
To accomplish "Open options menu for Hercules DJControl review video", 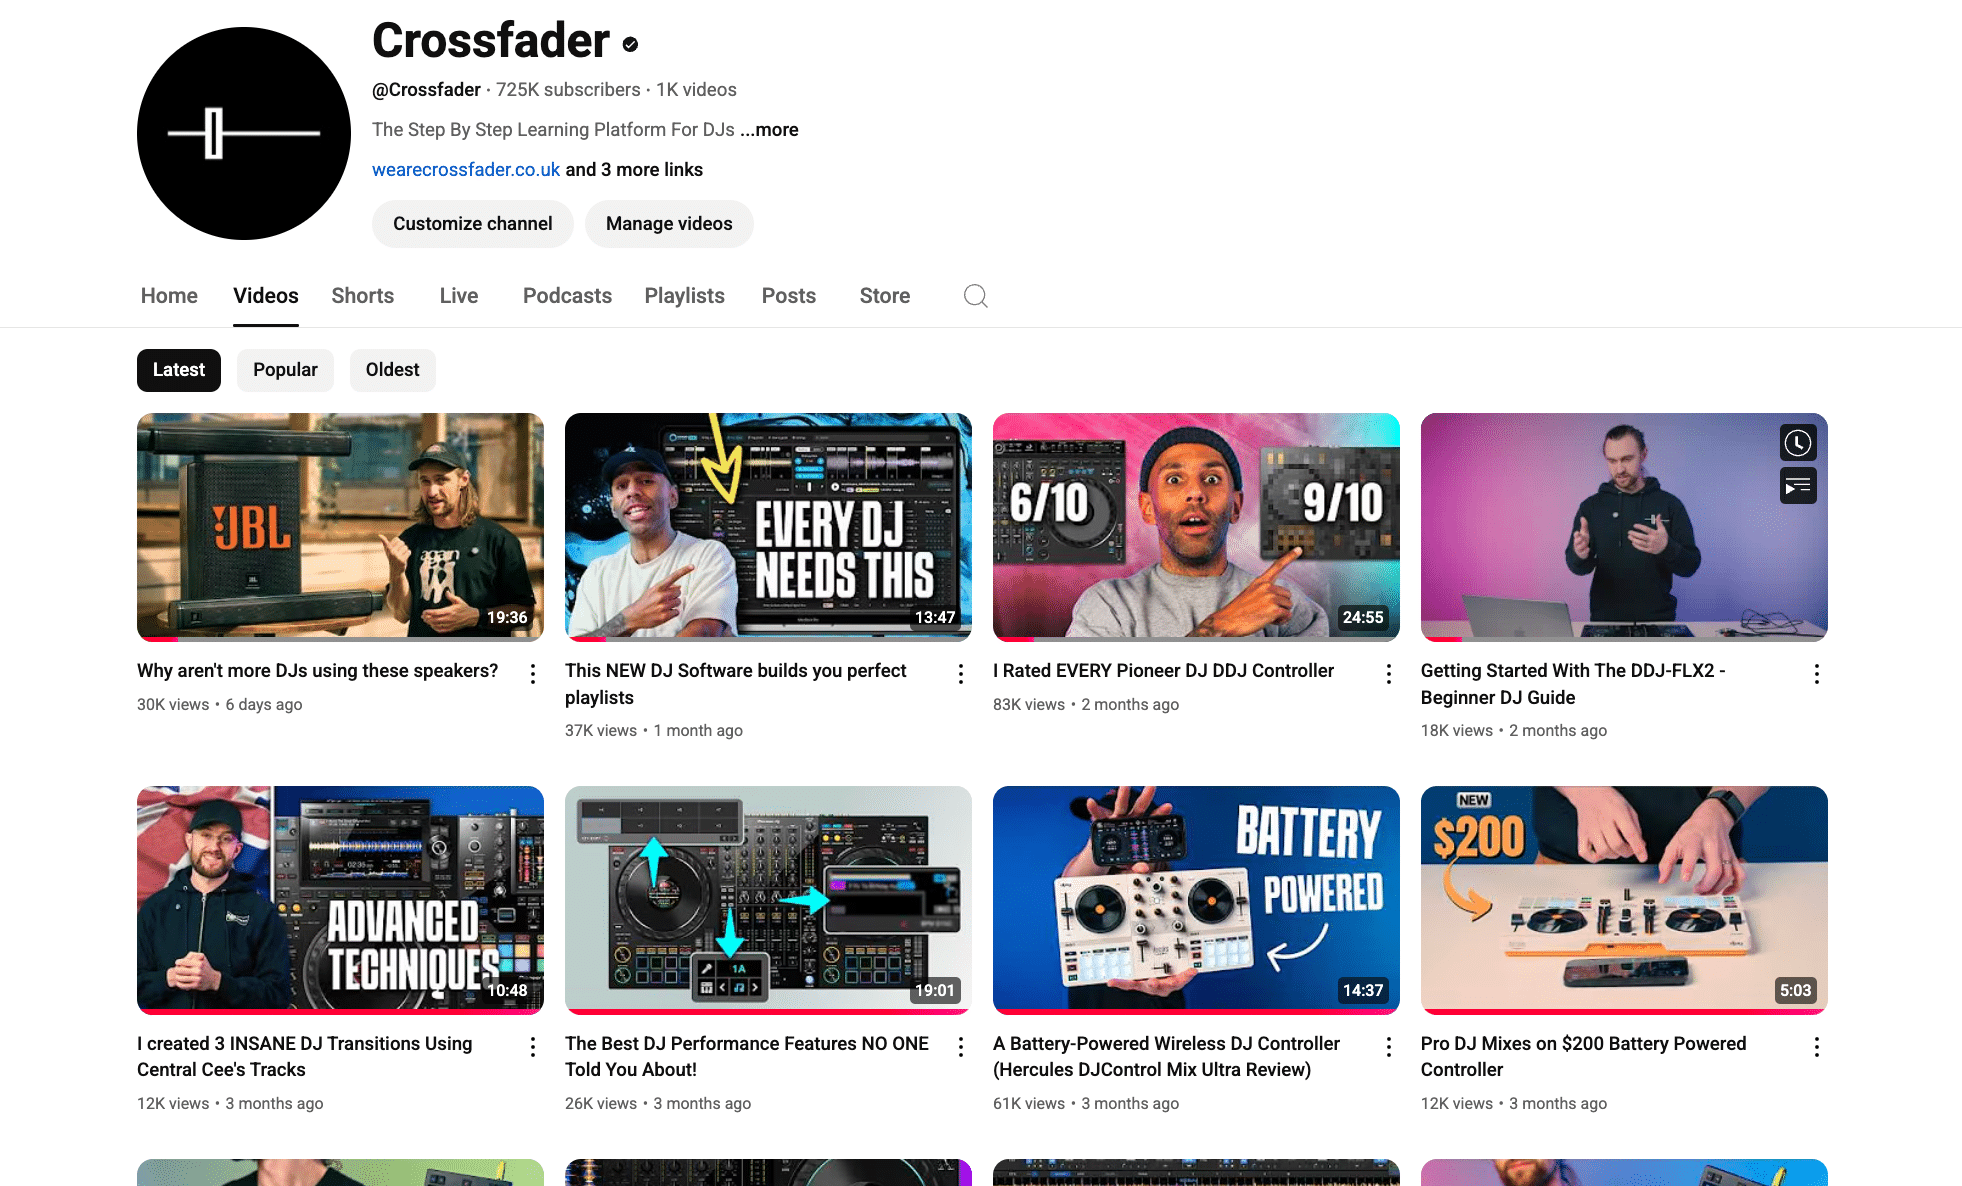I will 1389,1047.
